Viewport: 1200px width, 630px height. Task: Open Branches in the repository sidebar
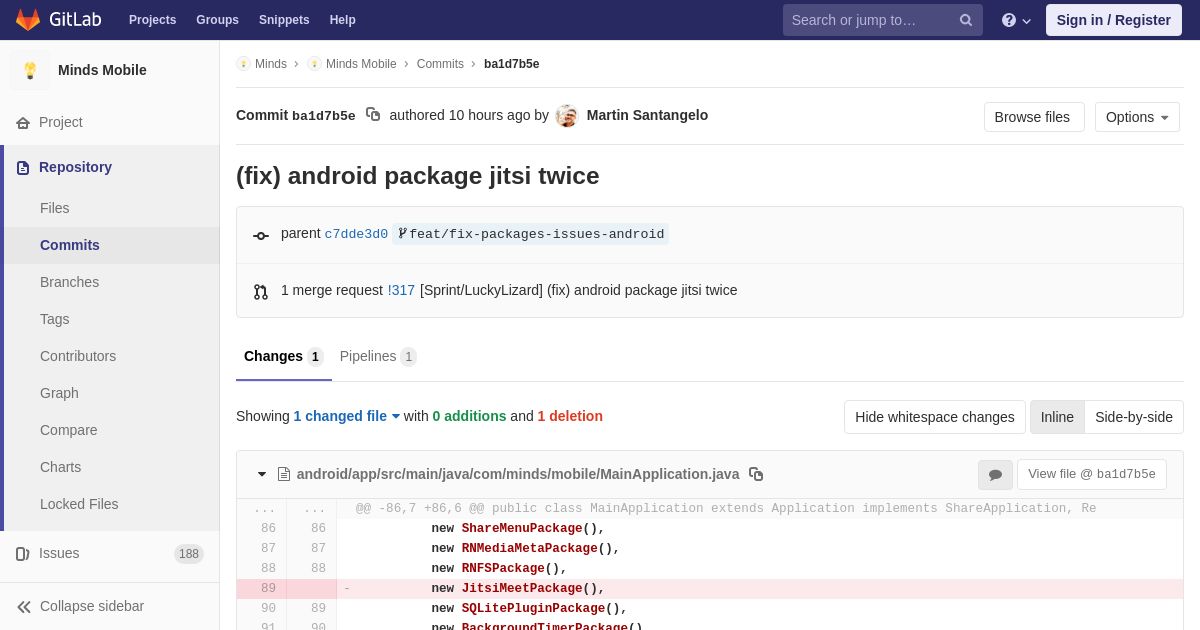[69, 282]
